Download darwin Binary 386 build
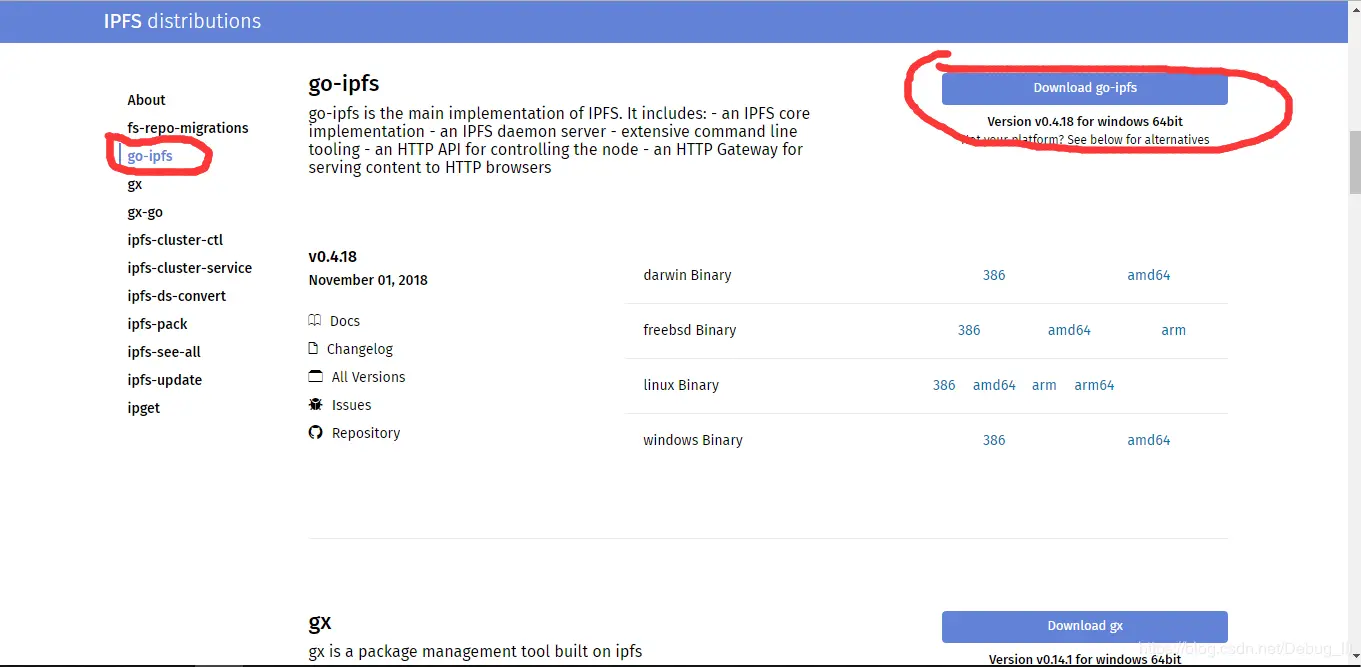This screenshot has width=1361, height=667. point(994,275)
